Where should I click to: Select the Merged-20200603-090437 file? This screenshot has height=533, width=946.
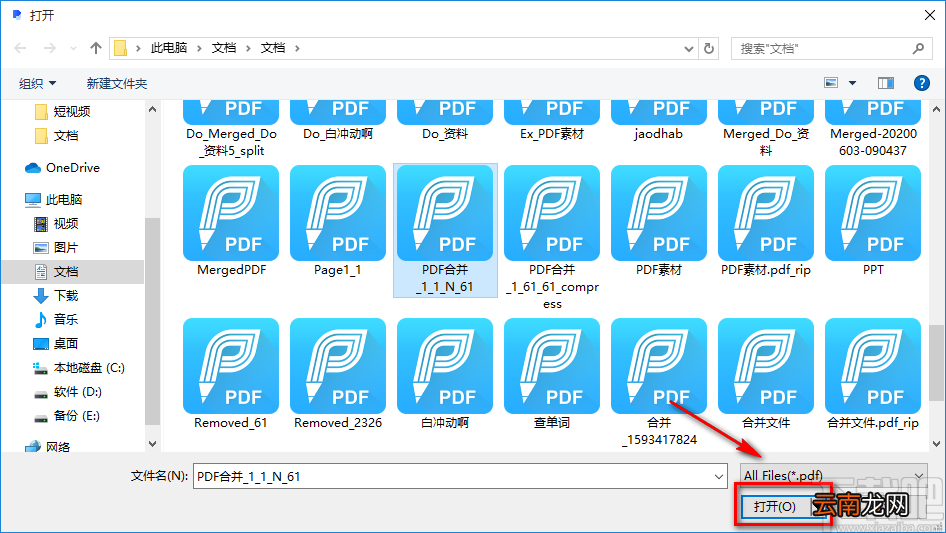[x=873, y=113]
